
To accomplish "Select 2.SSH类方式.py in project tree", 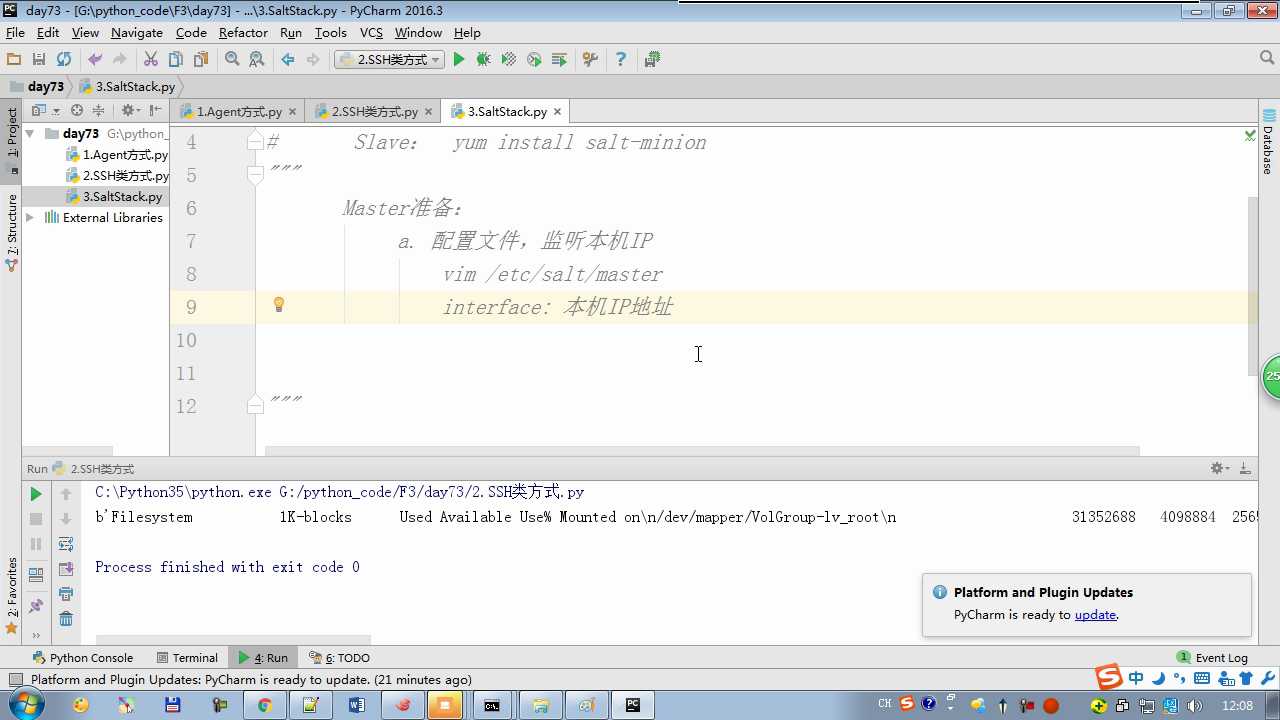I will (117, 176).
